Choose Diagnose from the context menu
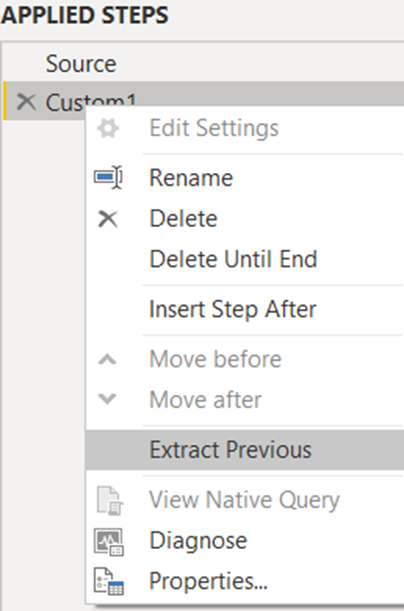 coord(198,541)
